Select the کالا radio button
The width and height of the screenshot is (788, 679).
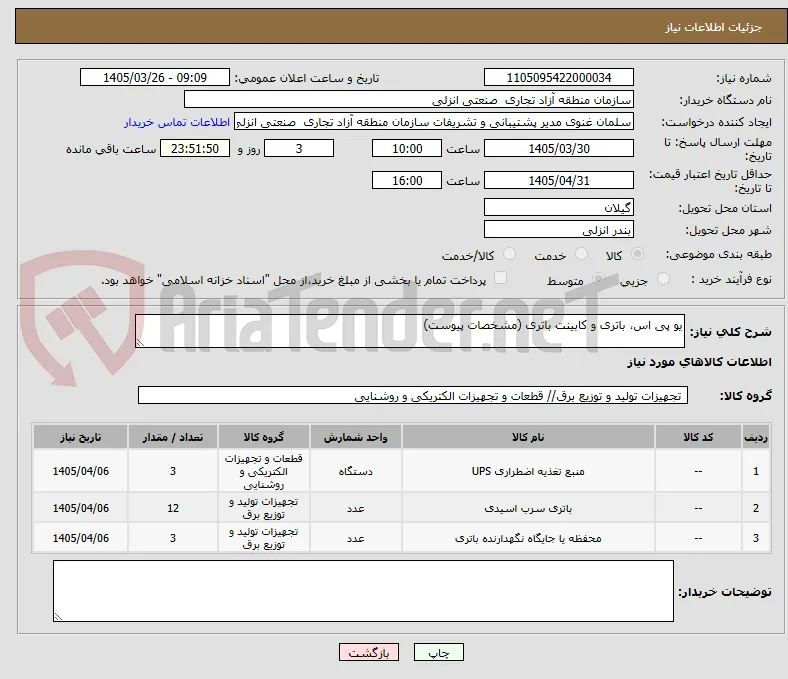coord(637,254)
